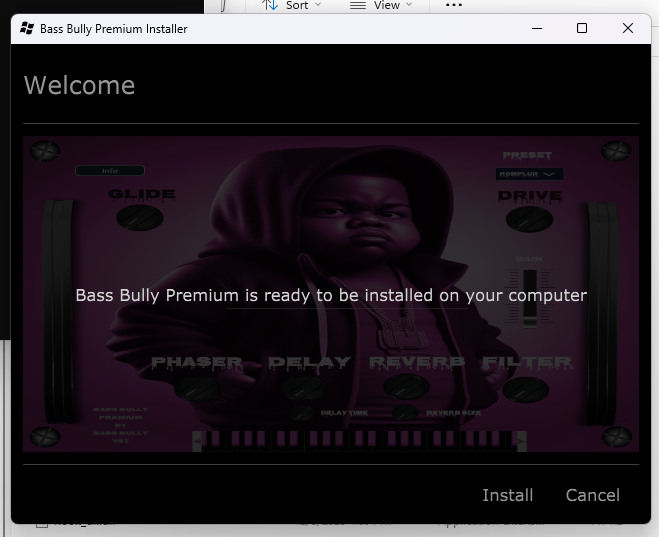Click the piano keyboard strip at the bottom
This screenshot has width=659, height=537.
tap(330, 438)
